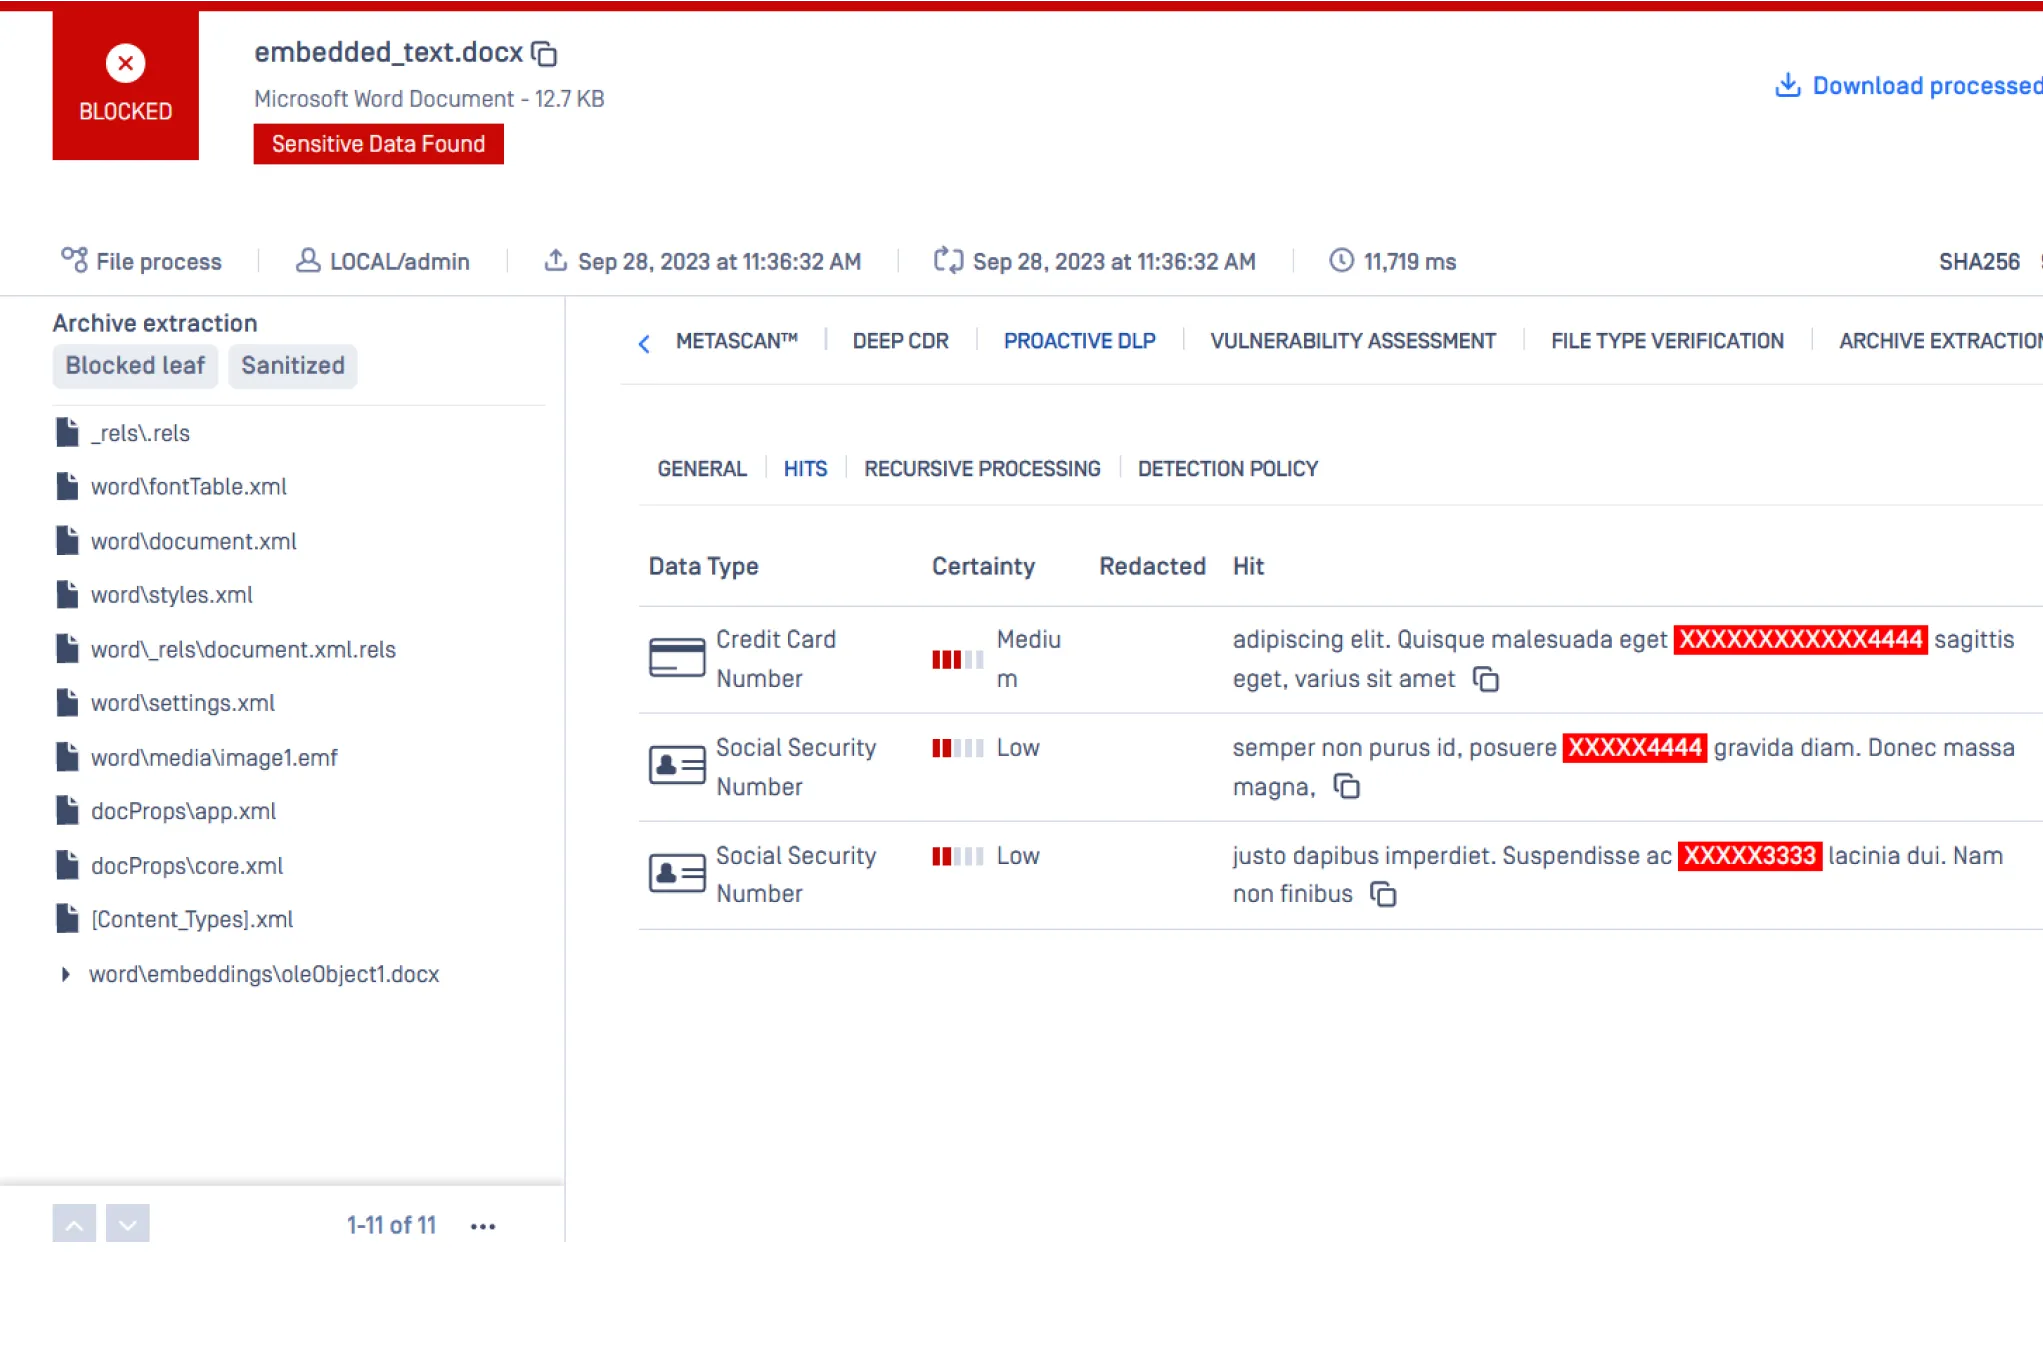Viewport: 2043px width, 1362px height.
Task: Copy the credit card hit text
Action: click(x=1486, y=680)
